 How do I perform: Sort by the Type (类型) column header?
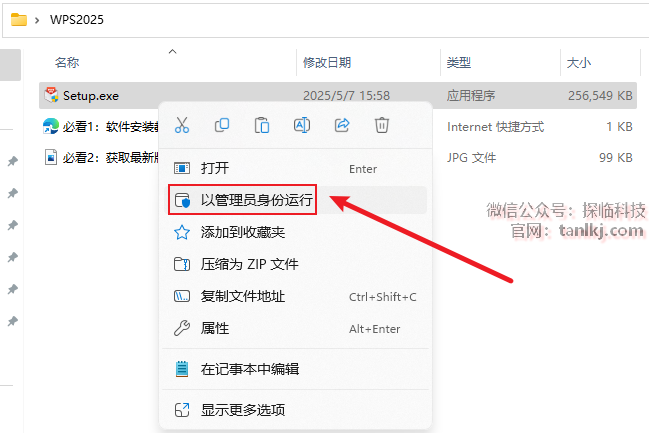click(459, 63)
